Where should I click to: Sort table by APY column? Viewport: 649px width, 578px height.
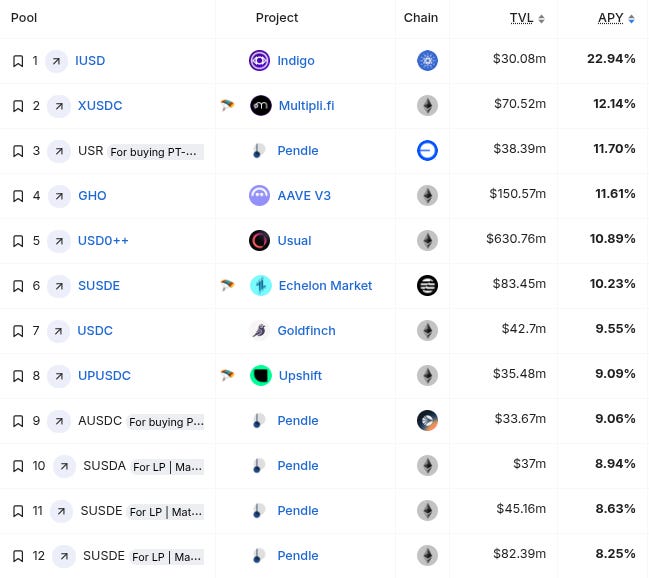coord(616,18)
